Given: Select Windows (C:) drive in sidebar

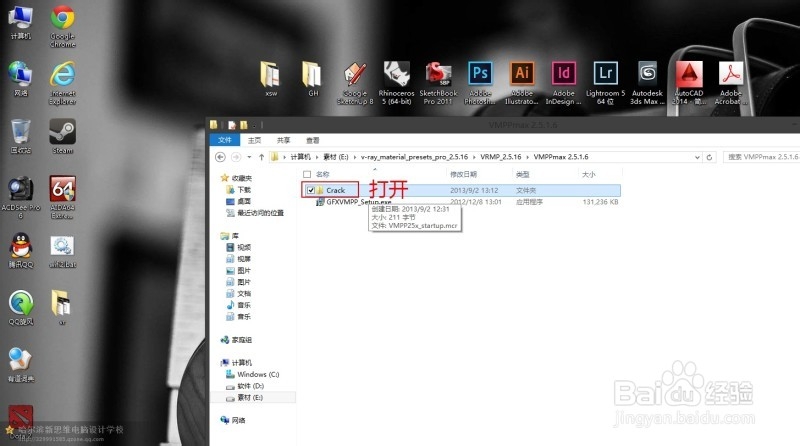Looking at the screenshot, I should (x=253, y=374).
